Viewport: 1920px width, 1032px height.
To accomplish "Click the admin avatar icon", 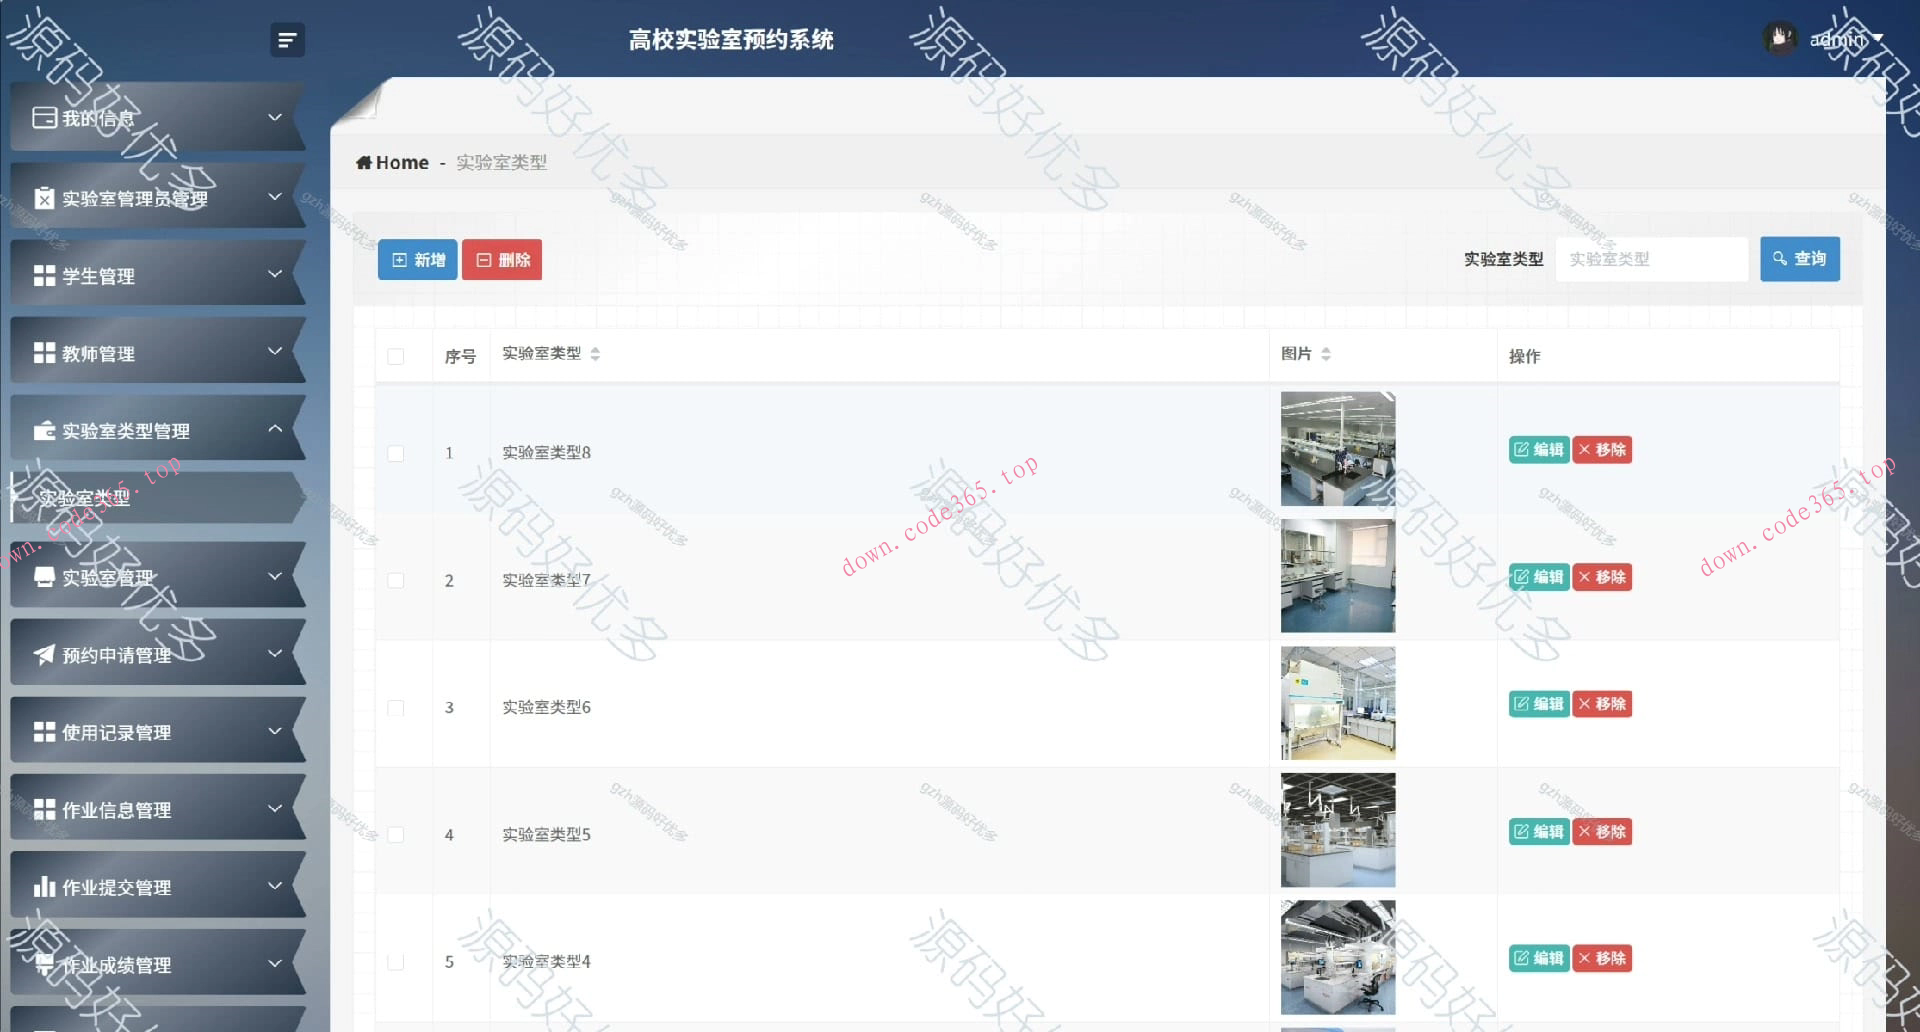I will point(1781,37).
